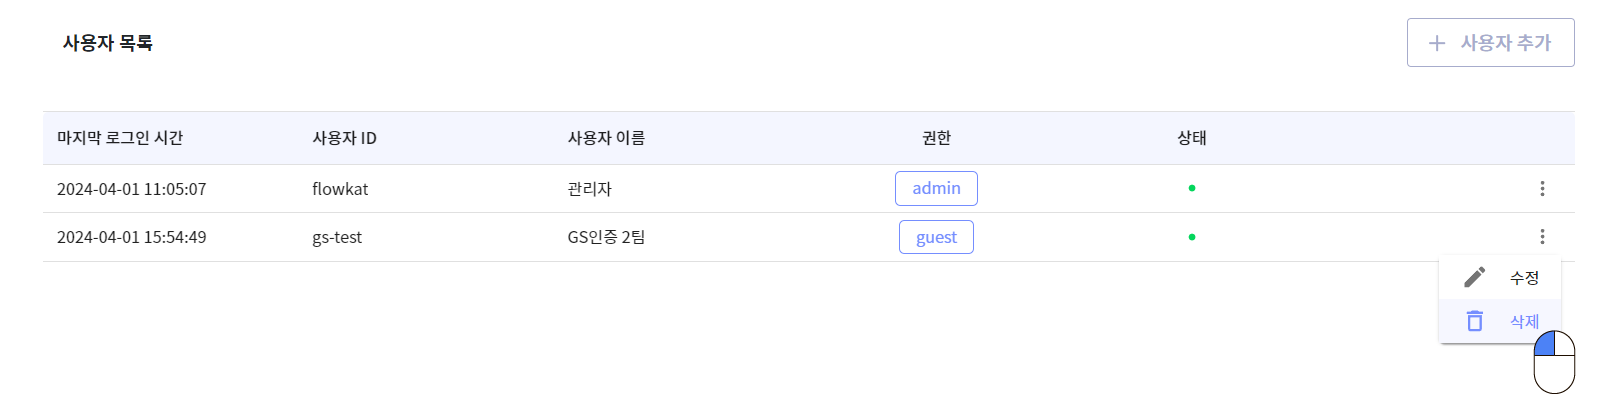
Task: Click the trash can icon beside 삭제
Action: click(x=1474, y=321)
